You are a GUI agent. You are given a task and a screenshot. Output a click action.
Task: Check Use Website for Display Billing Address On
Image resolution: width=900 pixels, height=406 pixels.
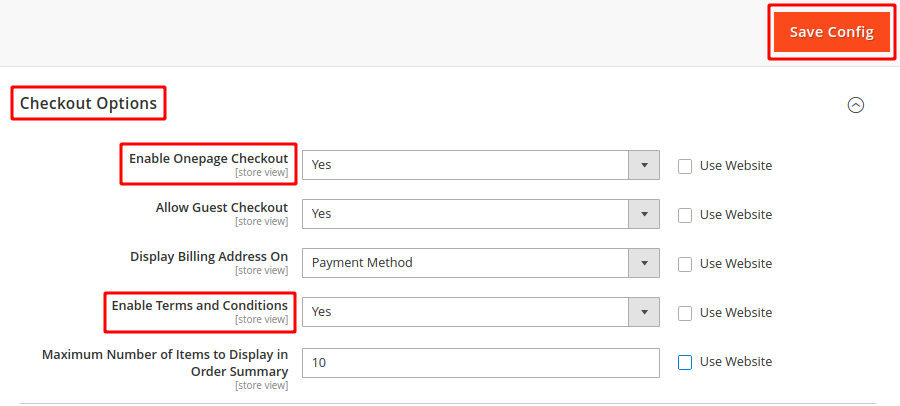[685, 264]
